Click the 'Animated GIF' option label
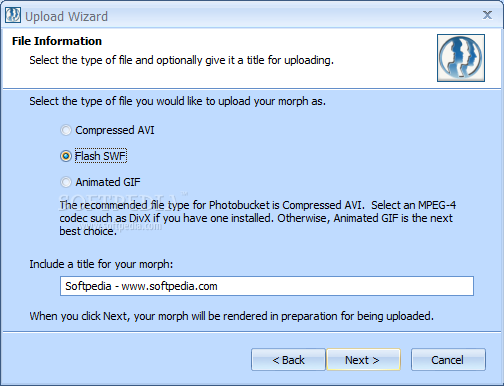Screen dimensions: 504x386 click(108, 182)
